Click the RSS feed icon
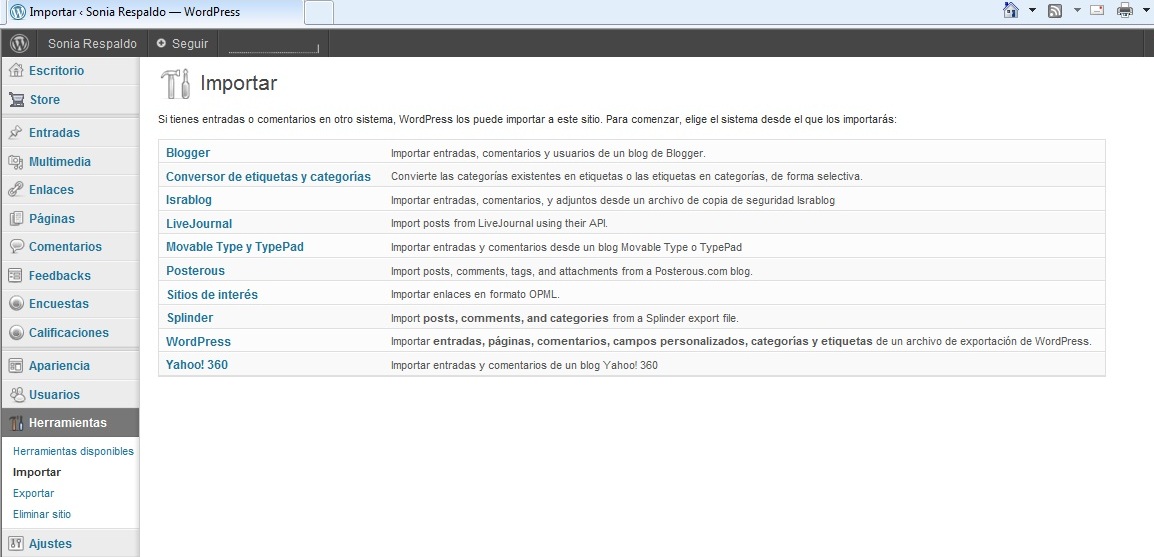Screen dimensions: 1154x557 (1054, 11)
